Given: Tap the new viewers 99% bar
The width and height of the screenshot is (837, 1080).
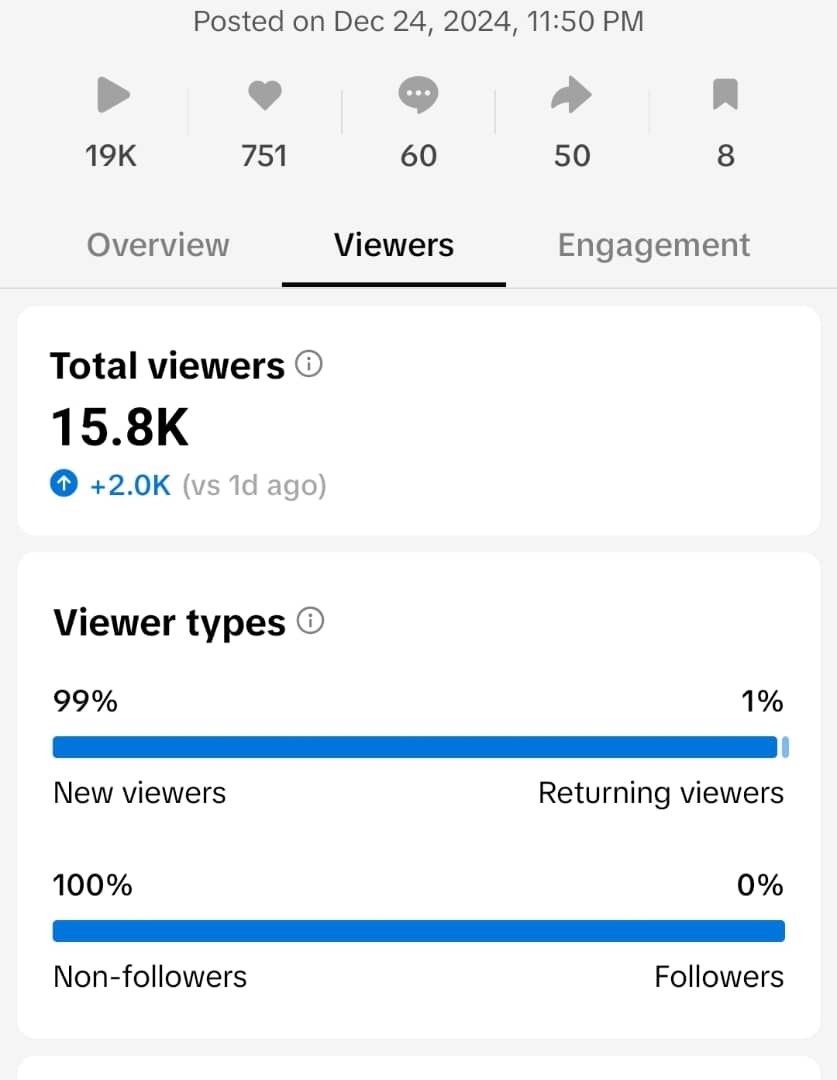Looking at the screenshot, I should [414, 747].
